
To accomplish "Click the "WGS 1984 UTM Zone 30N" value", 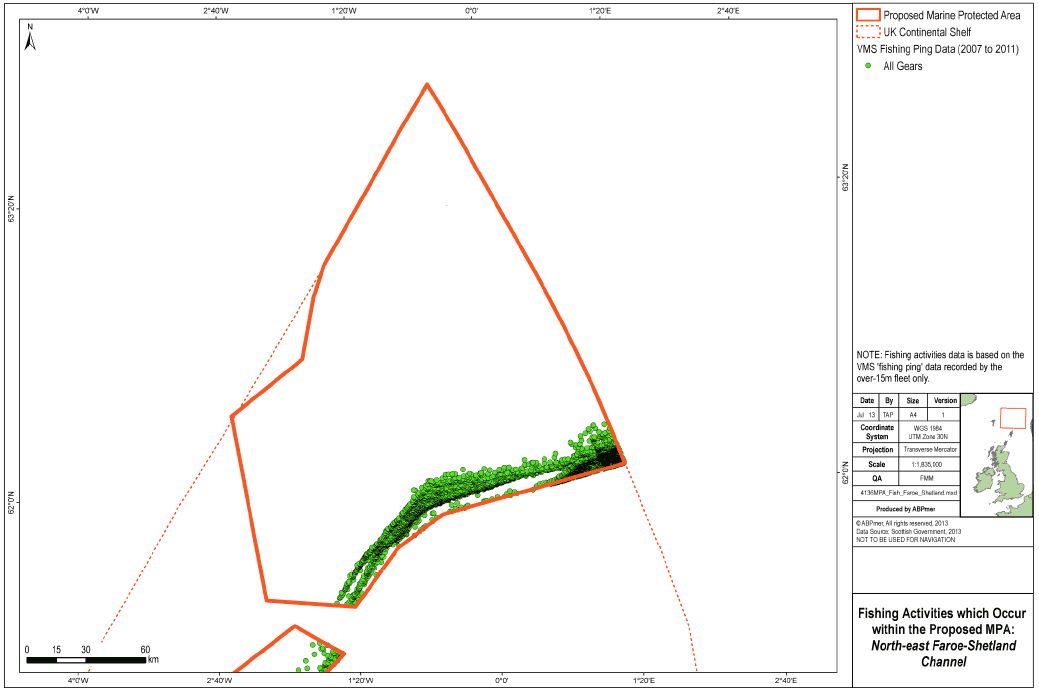I will tap(930, 432).
